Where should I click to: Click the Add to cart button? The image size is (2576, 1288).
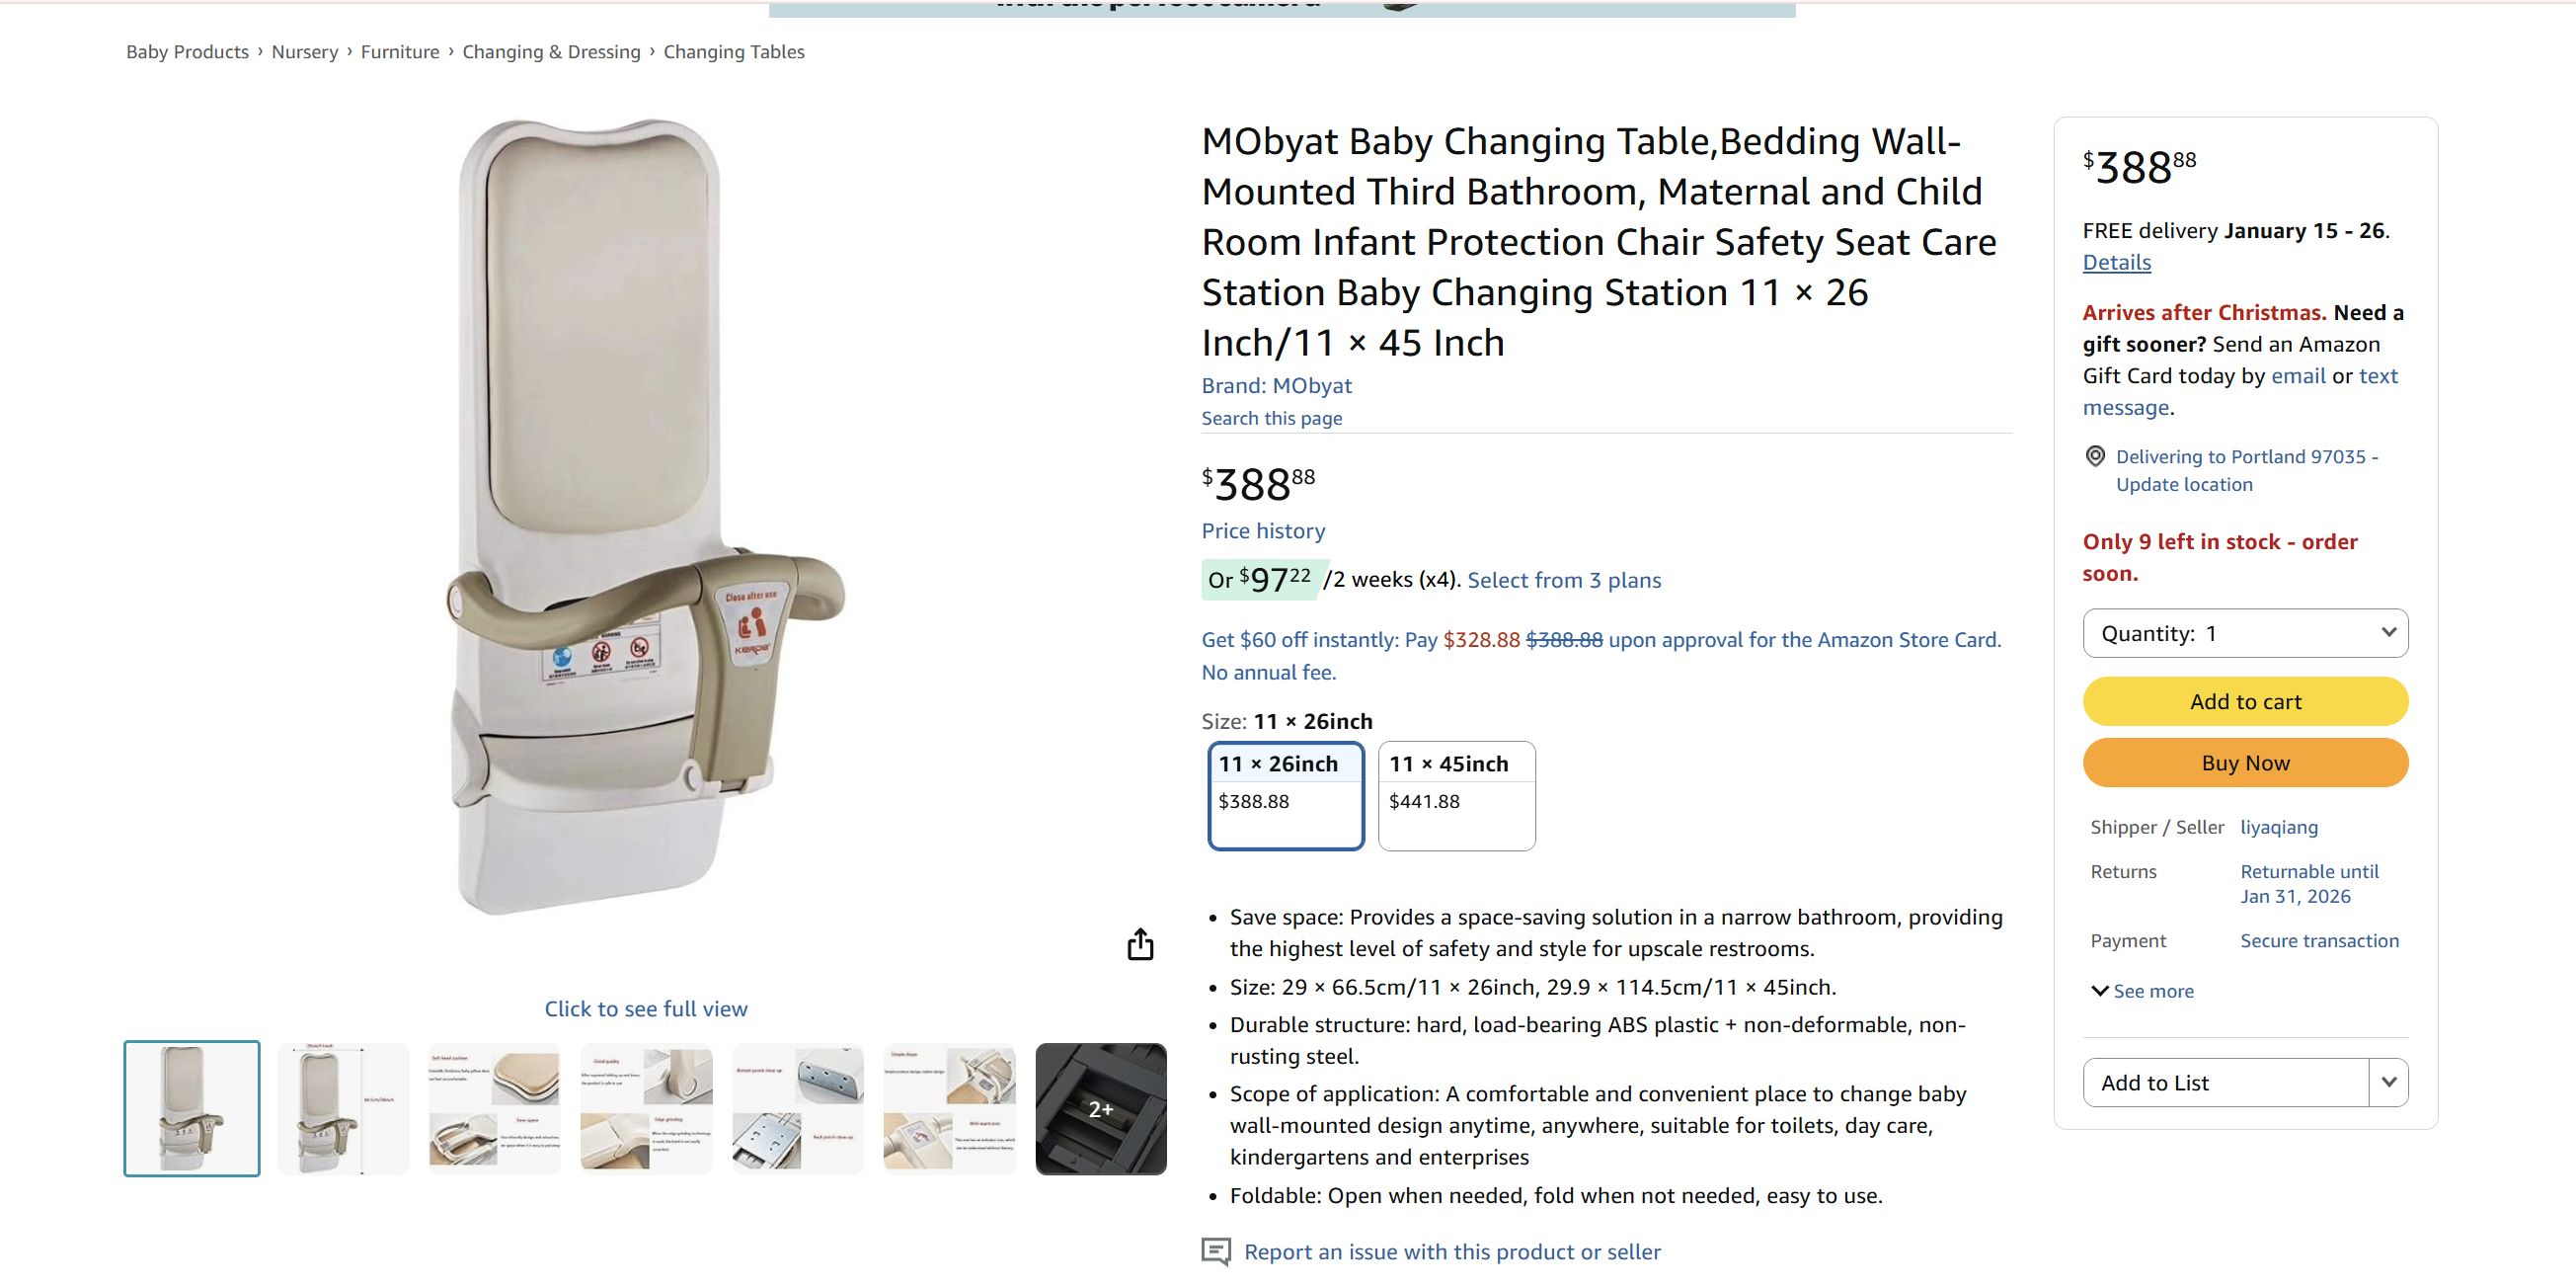(2245, 701)
